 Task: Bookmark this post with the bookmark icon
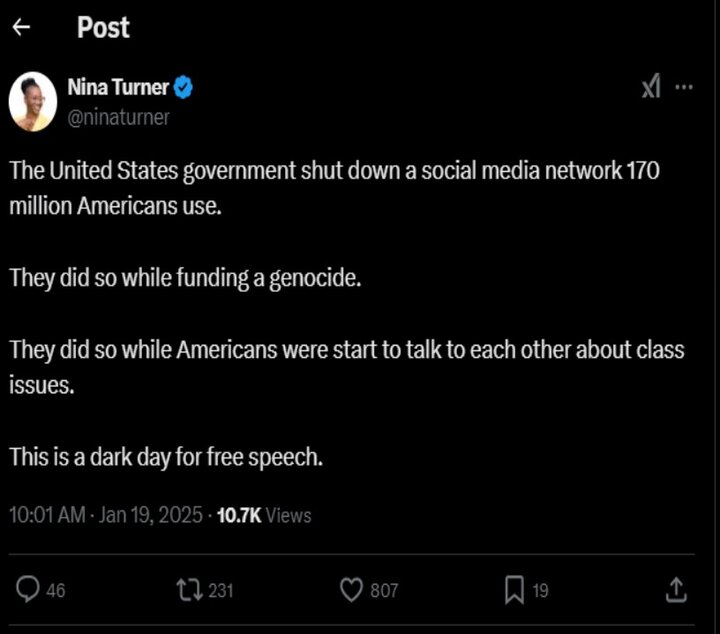click(x=514, y=590)
